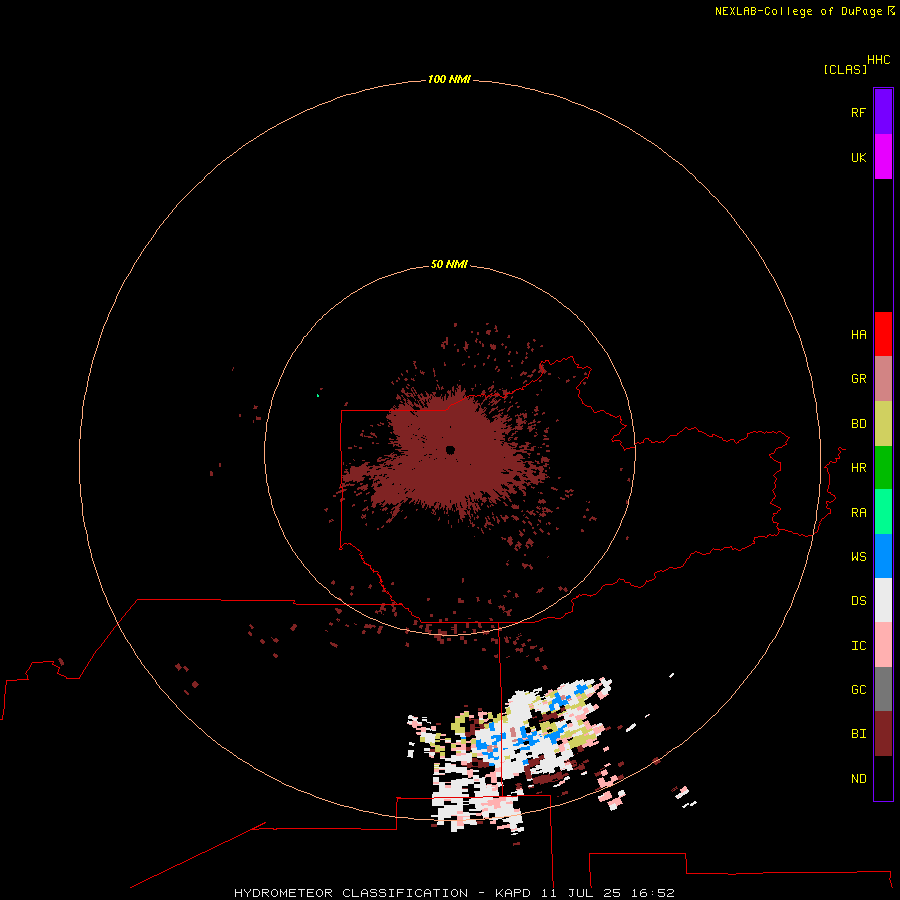Click the BD legend label
The width and height of the screenshot is (900, 900).
858,424
